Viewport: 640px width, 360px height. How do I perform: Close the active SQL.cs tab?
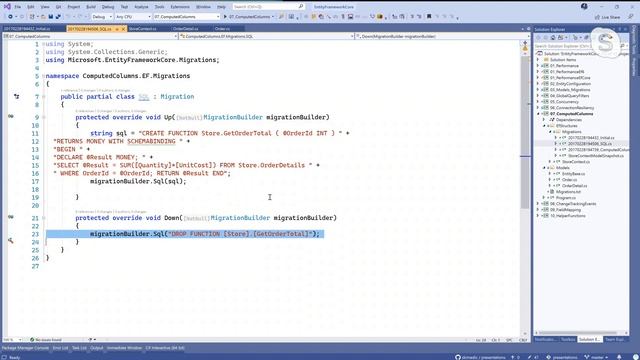tap(123, 29)
